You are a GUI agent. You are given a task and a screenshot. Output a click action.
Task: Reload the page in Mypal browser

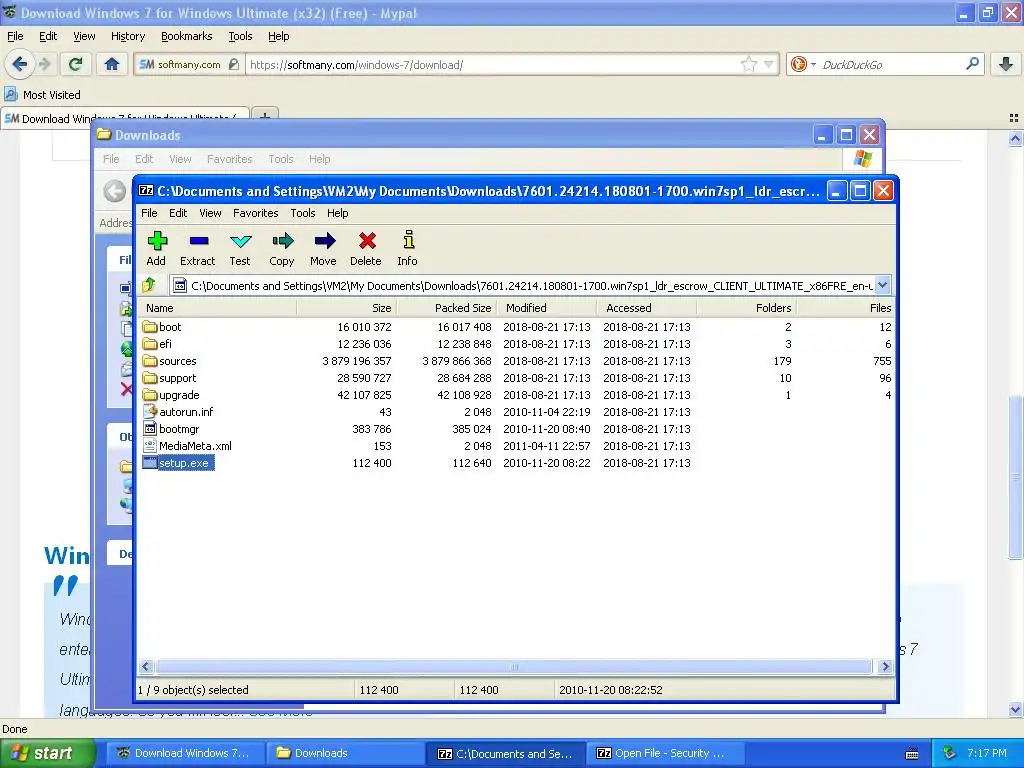75,64
